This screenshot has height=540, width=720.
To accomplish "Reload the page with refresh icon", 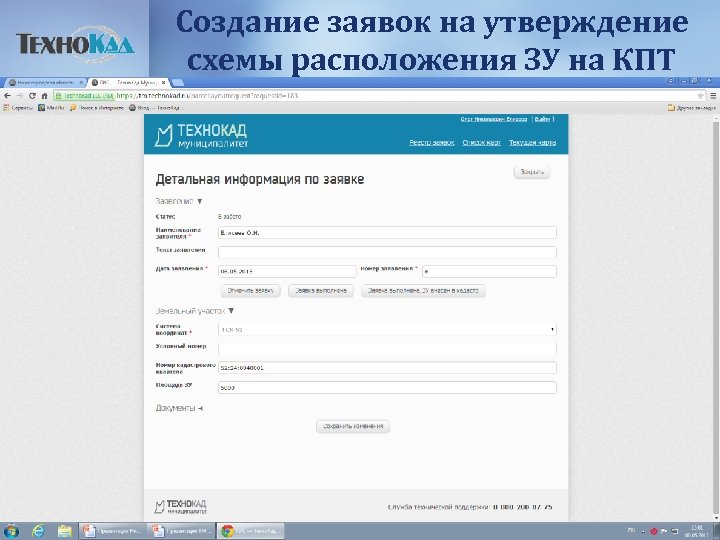I will point(32,96).
